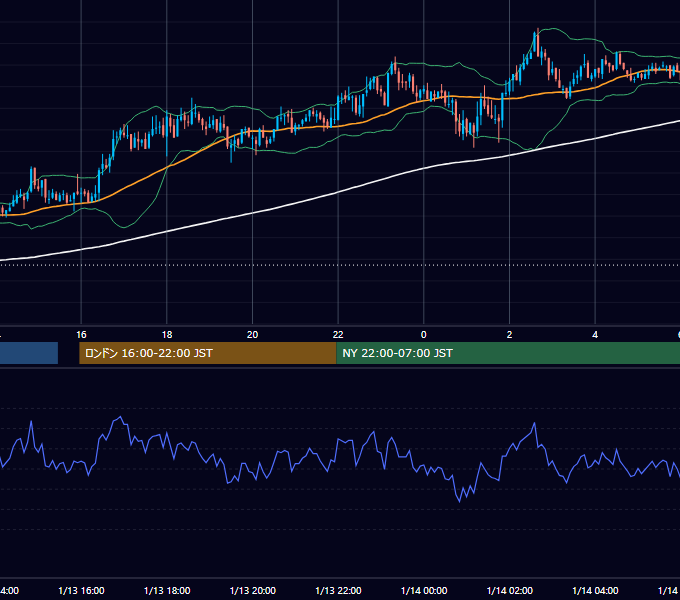Click the London 16:00-22:00 JST session bar
Viewport: 680px width, 600px height.
pos(207,353)
